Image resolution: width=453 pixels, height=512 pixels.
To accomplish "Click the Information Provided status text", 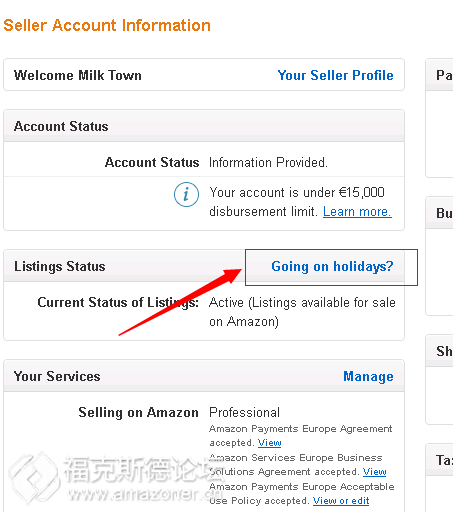I will pyautogui.click(x=268, y=163).
